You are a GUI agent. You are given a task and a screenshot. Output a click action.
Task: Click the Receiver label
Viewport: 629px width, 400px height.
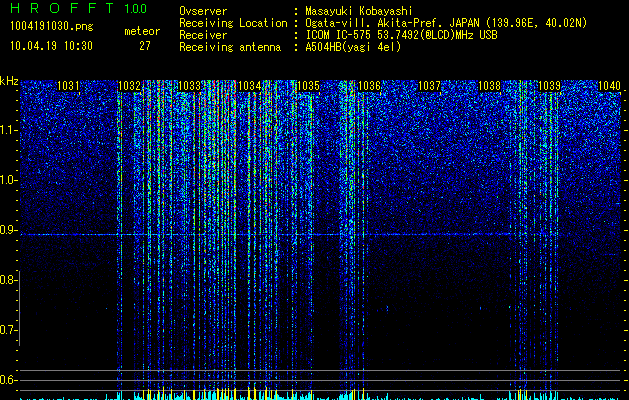pos(203,35)
